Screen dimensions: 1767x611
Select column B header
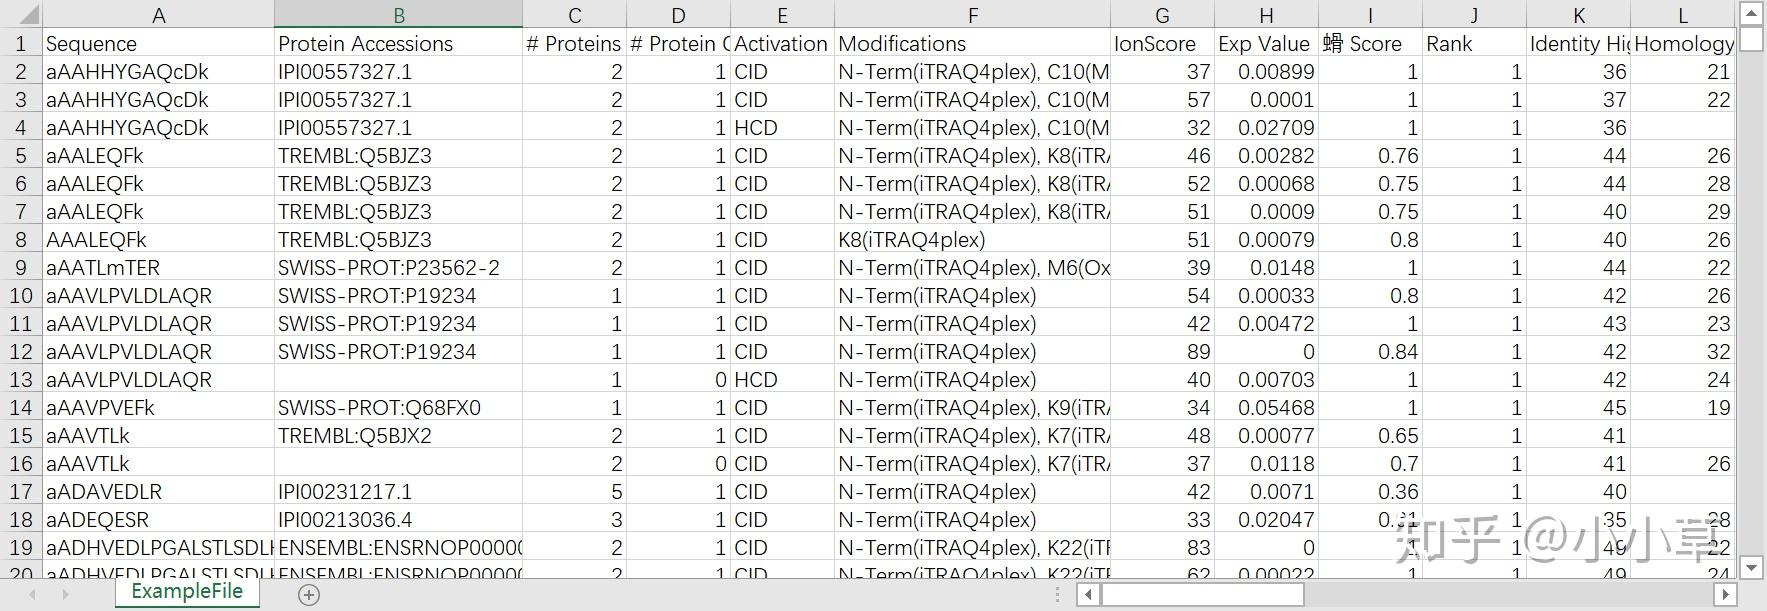[398, 15]
